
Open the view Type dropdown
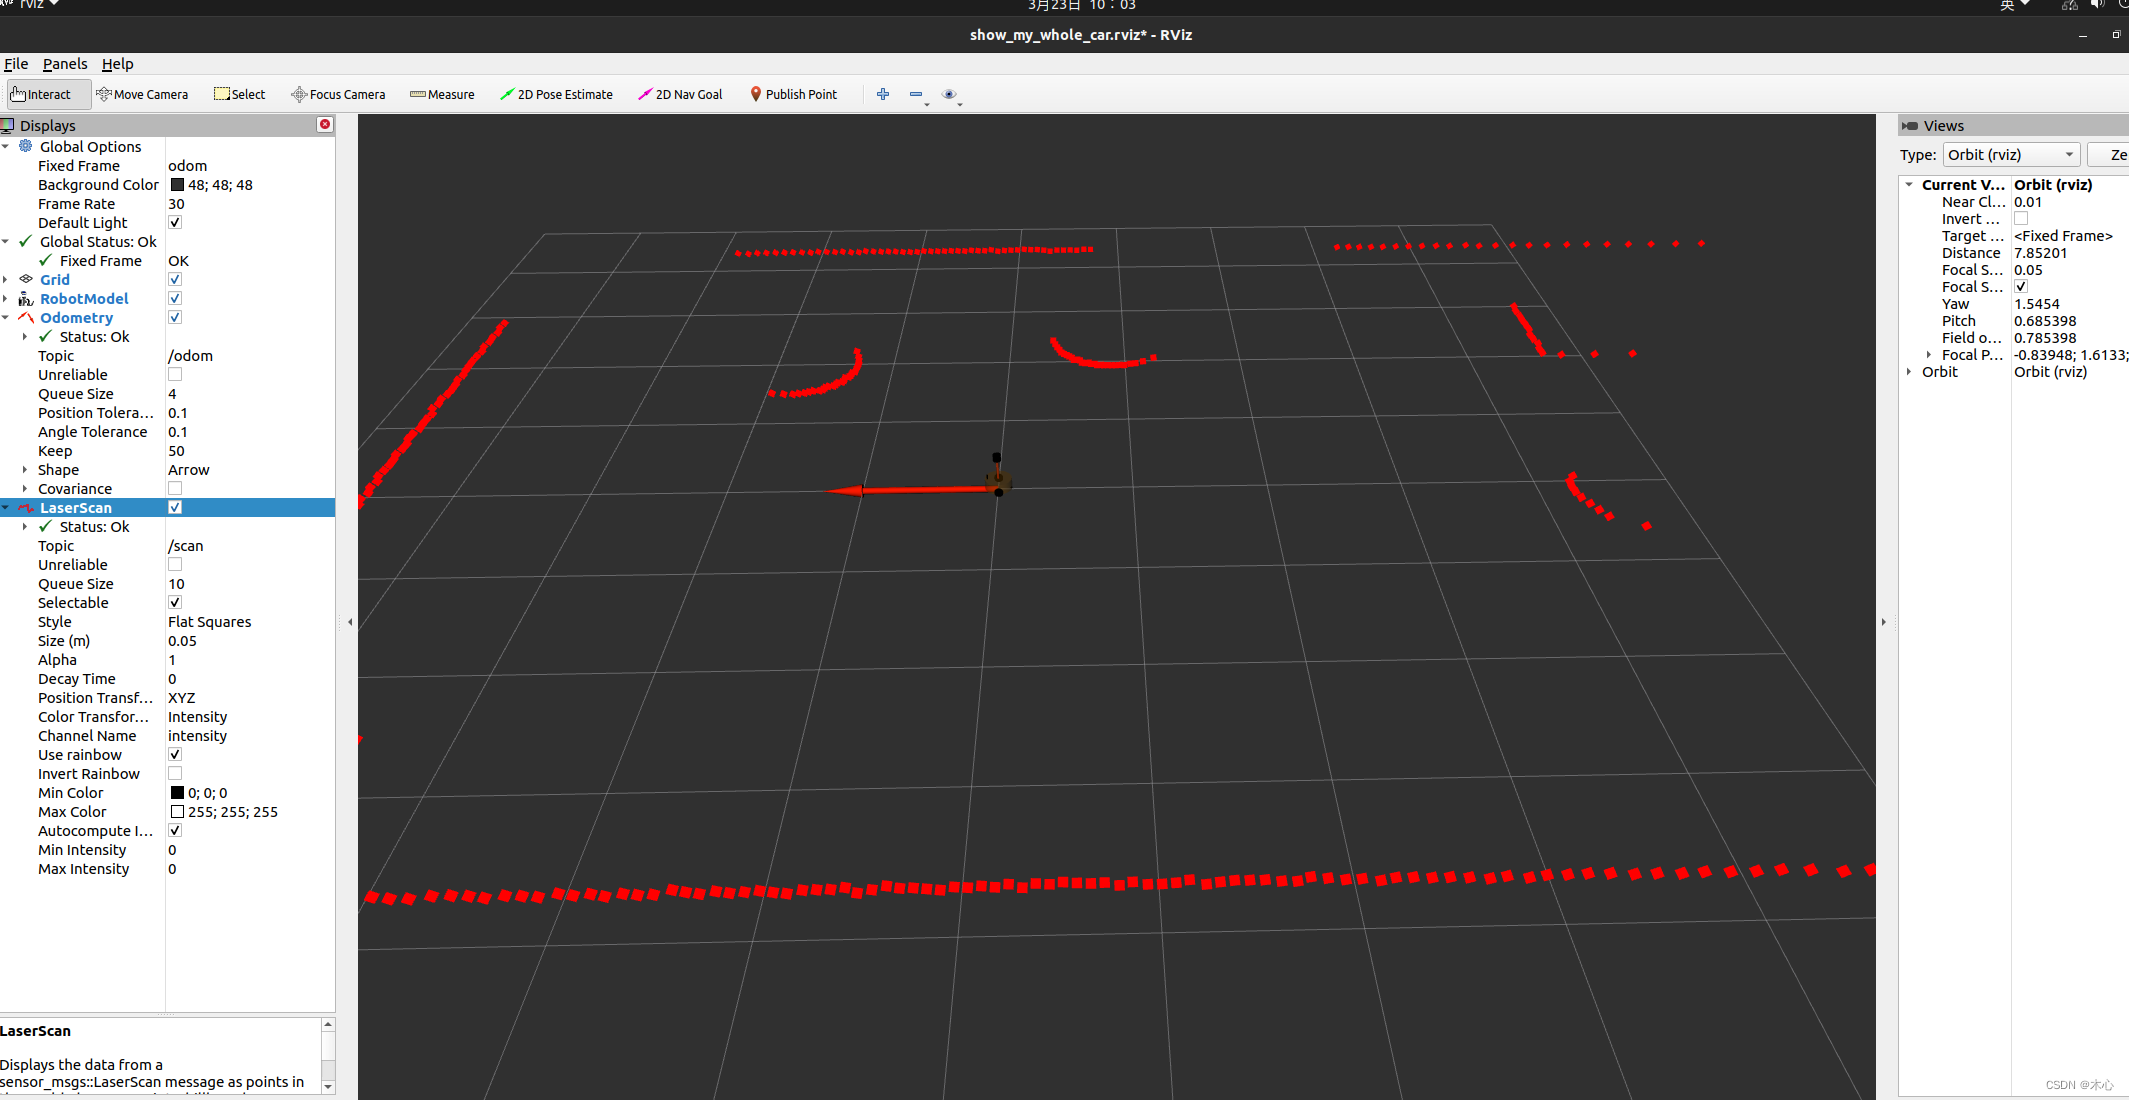[2011, 155]
